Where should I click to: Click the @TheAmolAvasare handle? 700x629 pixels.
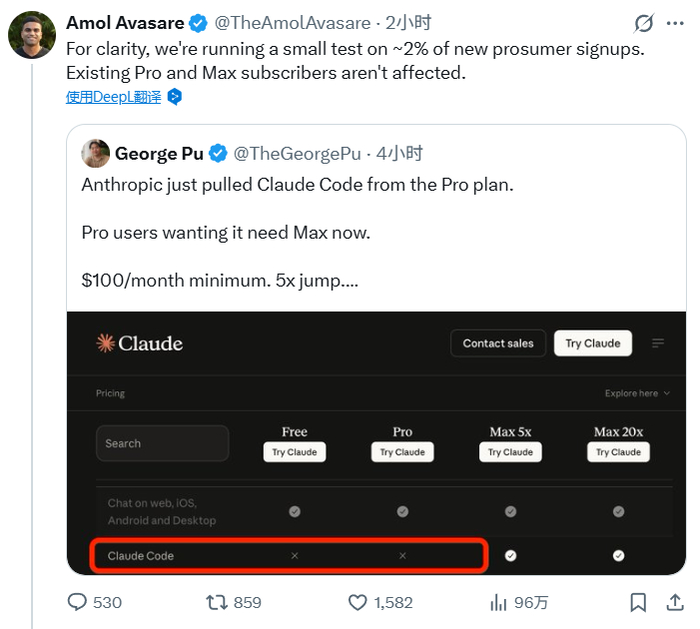coord(297,23)
